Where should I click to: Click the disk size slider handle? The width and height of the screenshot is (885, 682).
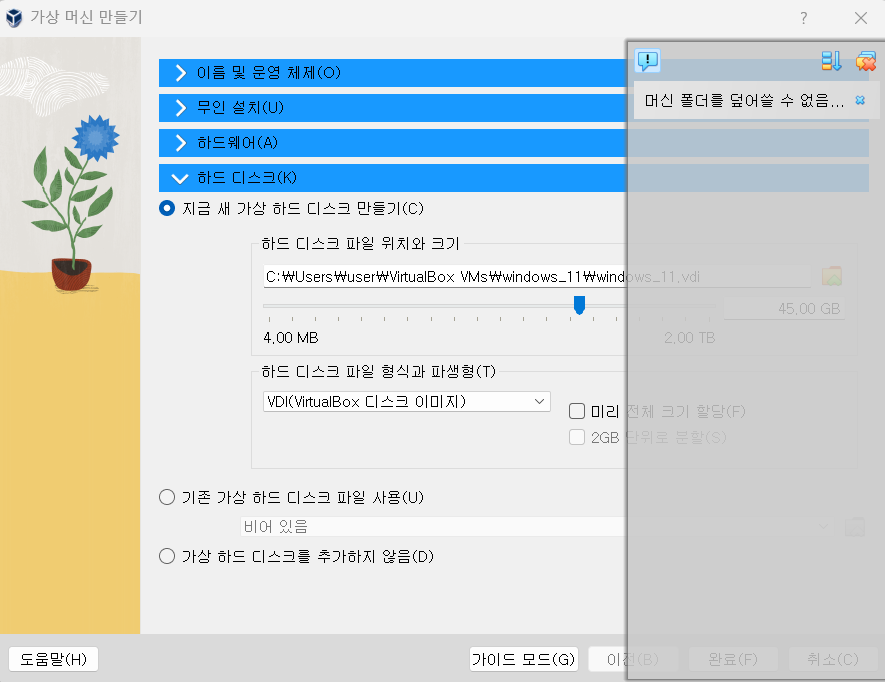pos(579,305)
